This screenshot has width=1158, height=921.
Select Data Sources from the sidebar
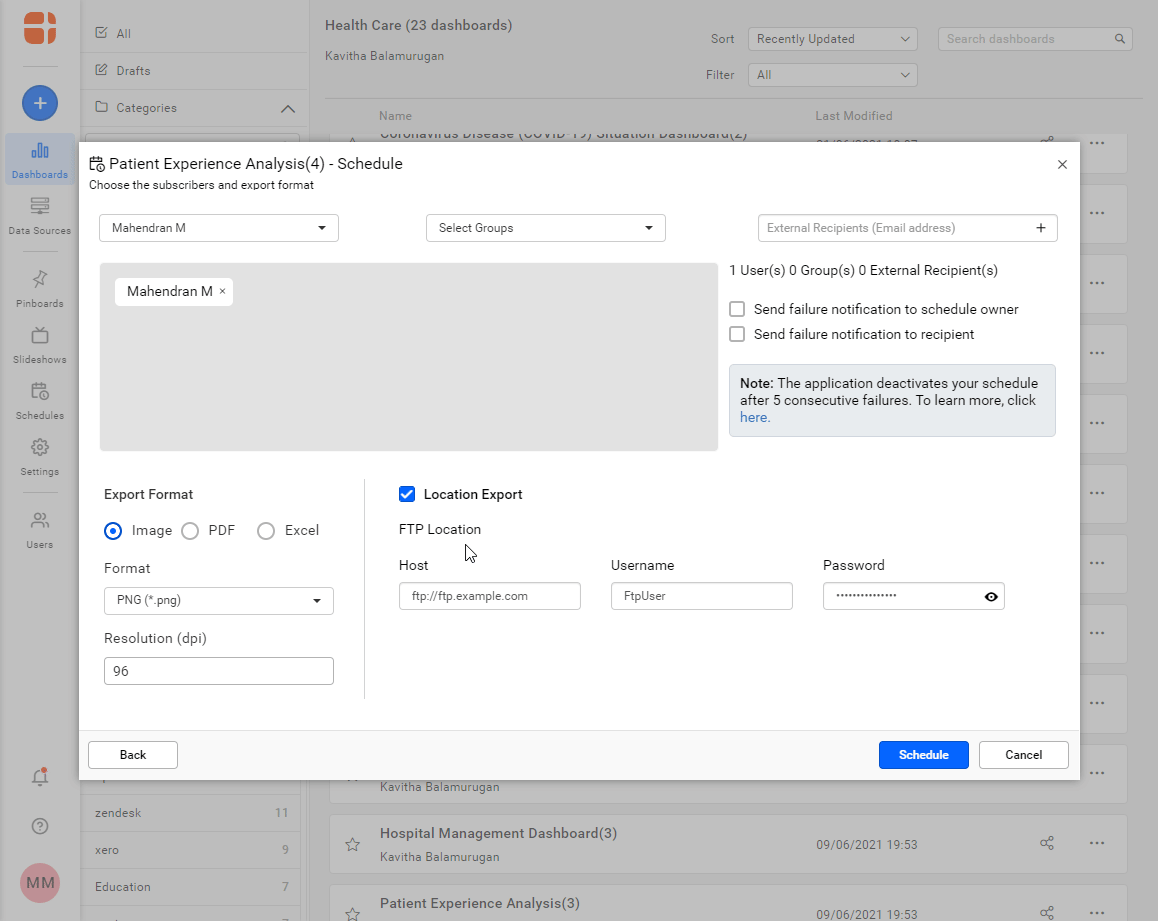39,215
